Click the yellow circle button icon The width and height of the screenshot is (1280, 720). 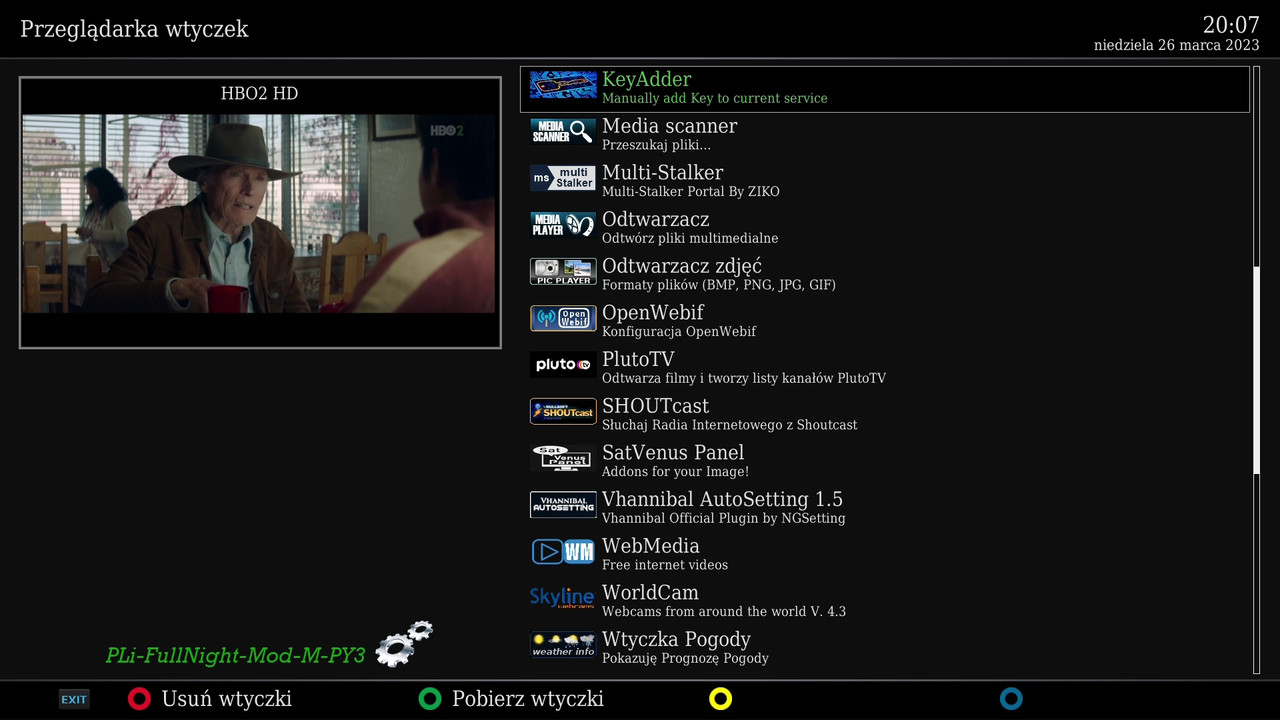[x=720, y=699]
